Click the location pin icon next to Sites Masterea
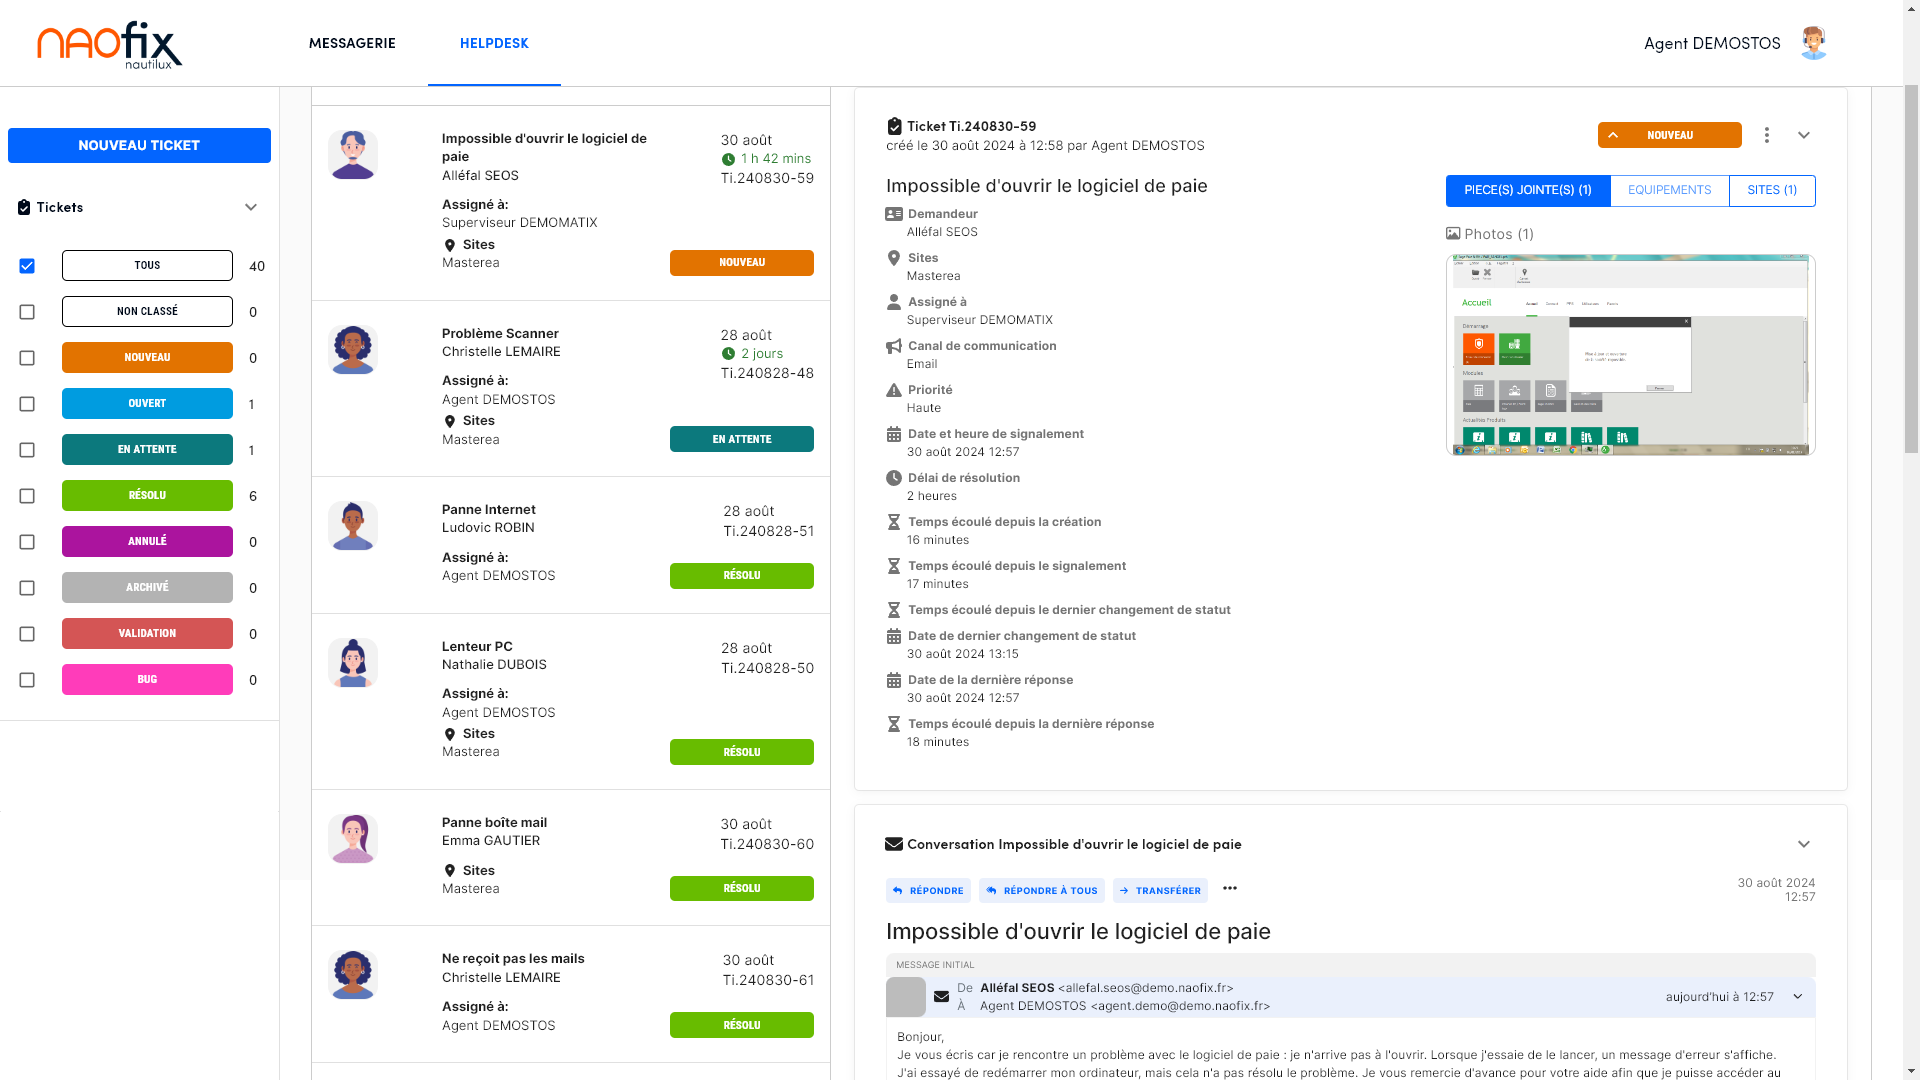This screenshot has height=1080, width=1920. click(894, 258)
